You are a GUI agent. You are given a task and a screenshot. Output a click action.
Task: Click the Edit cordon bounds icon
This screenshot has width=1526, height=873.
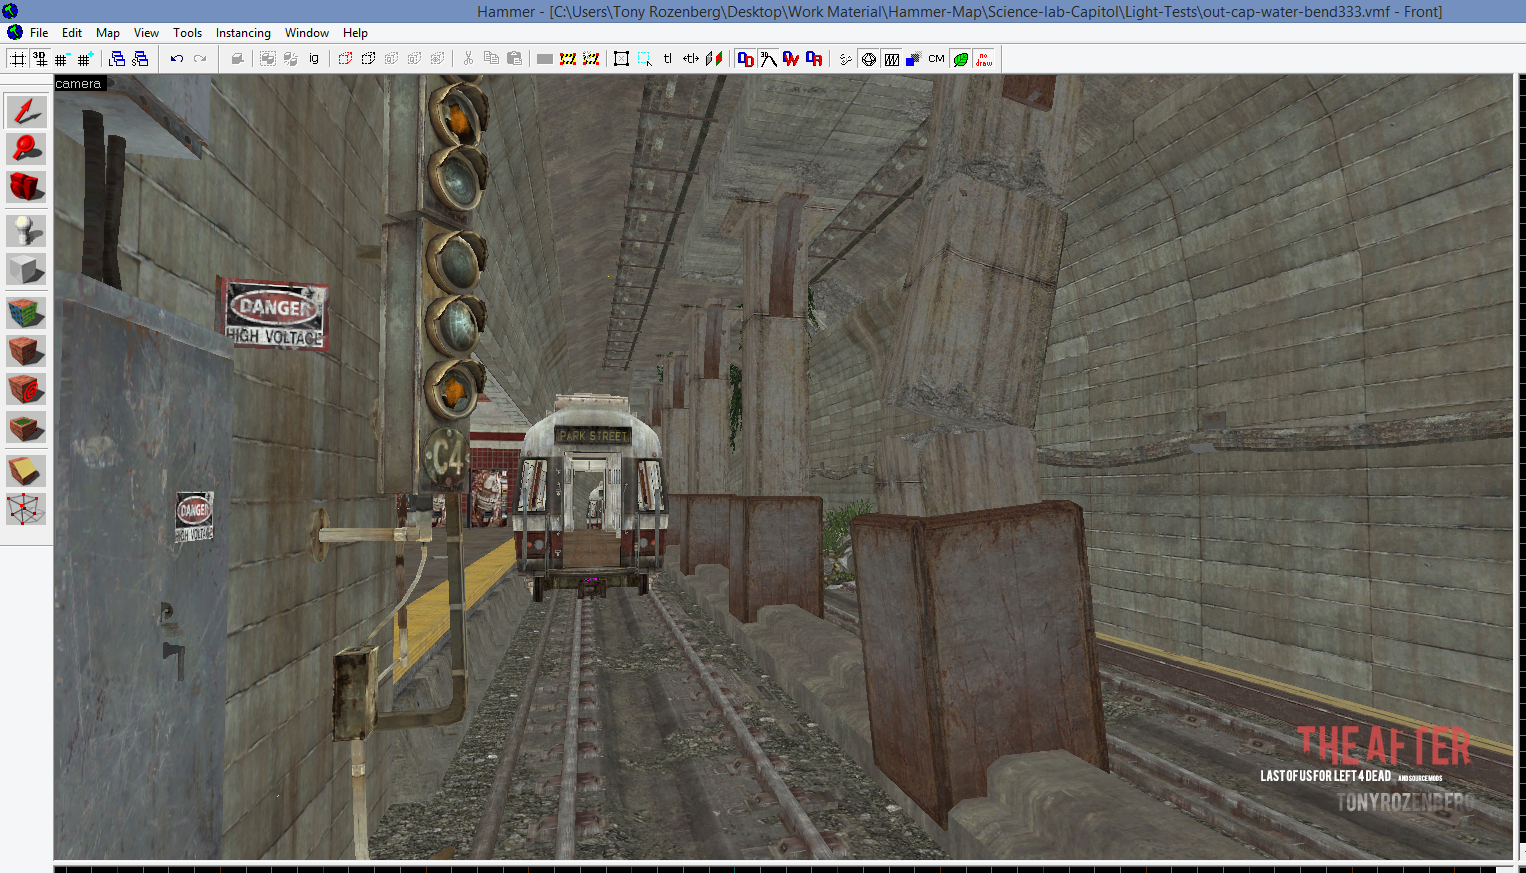(x=591, y=59)
